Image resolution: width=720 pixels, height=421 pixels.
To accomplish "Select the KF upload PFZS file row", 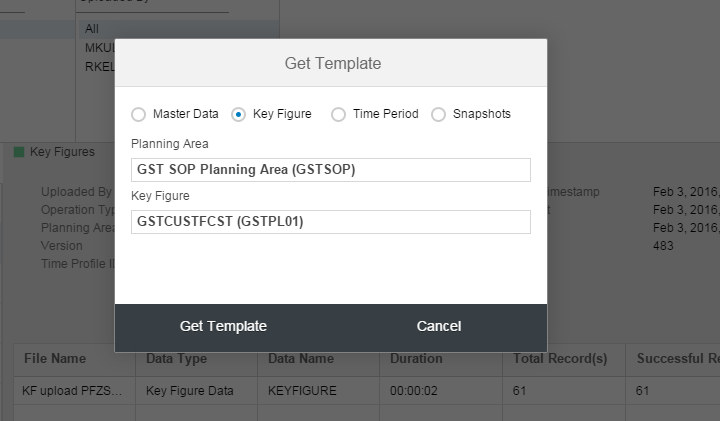I will coord(367,391).
